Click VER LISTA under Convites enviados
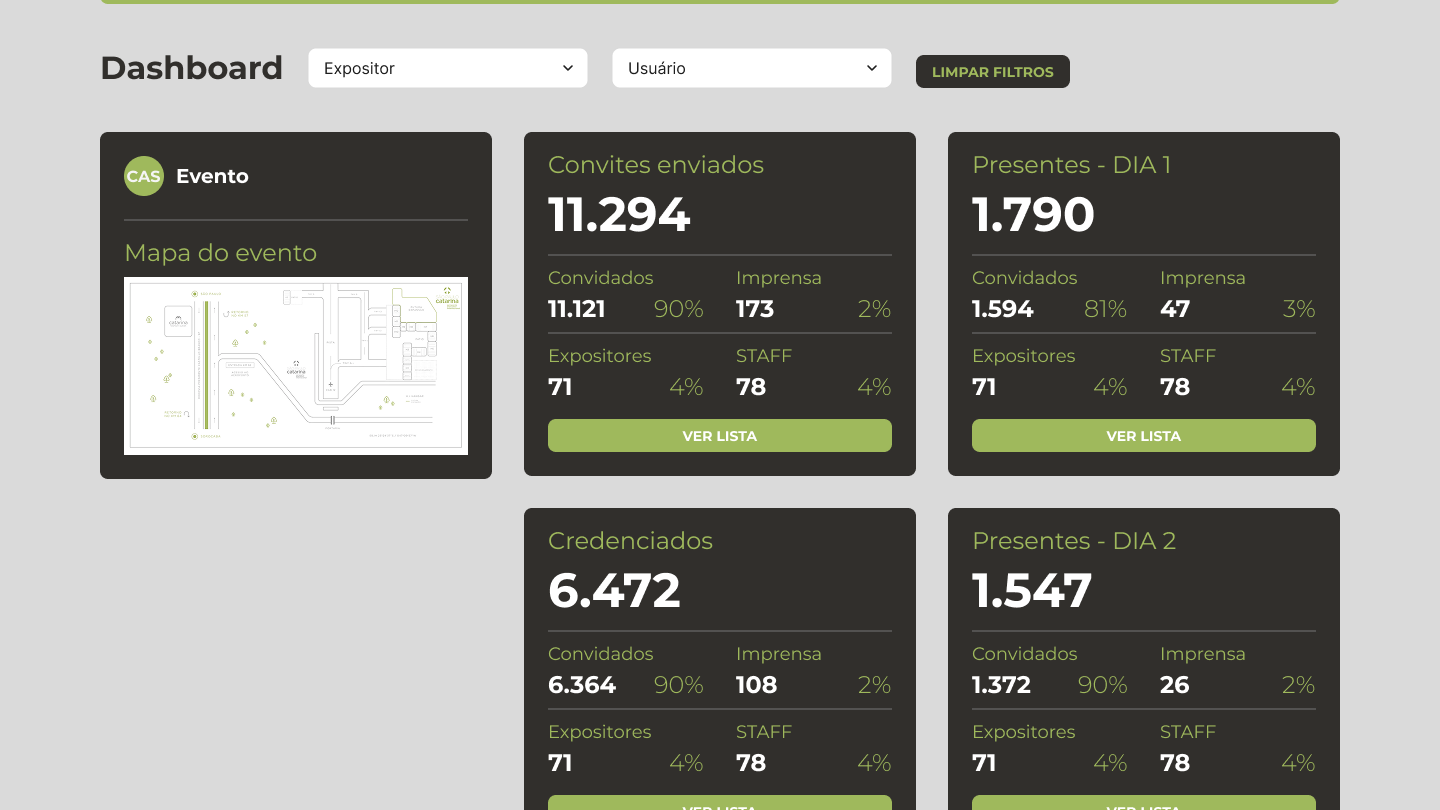The height and width of the screenshot is (810, 1440). pos(720,436)
